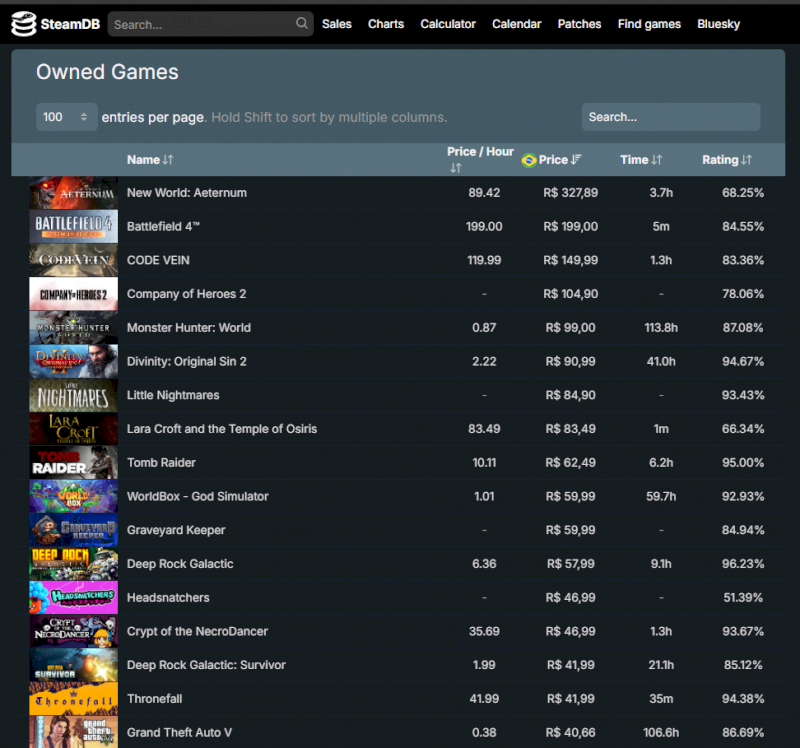Go to the Calculator page
The width and height of the screenshot is (800, 748).
(448, 24)
